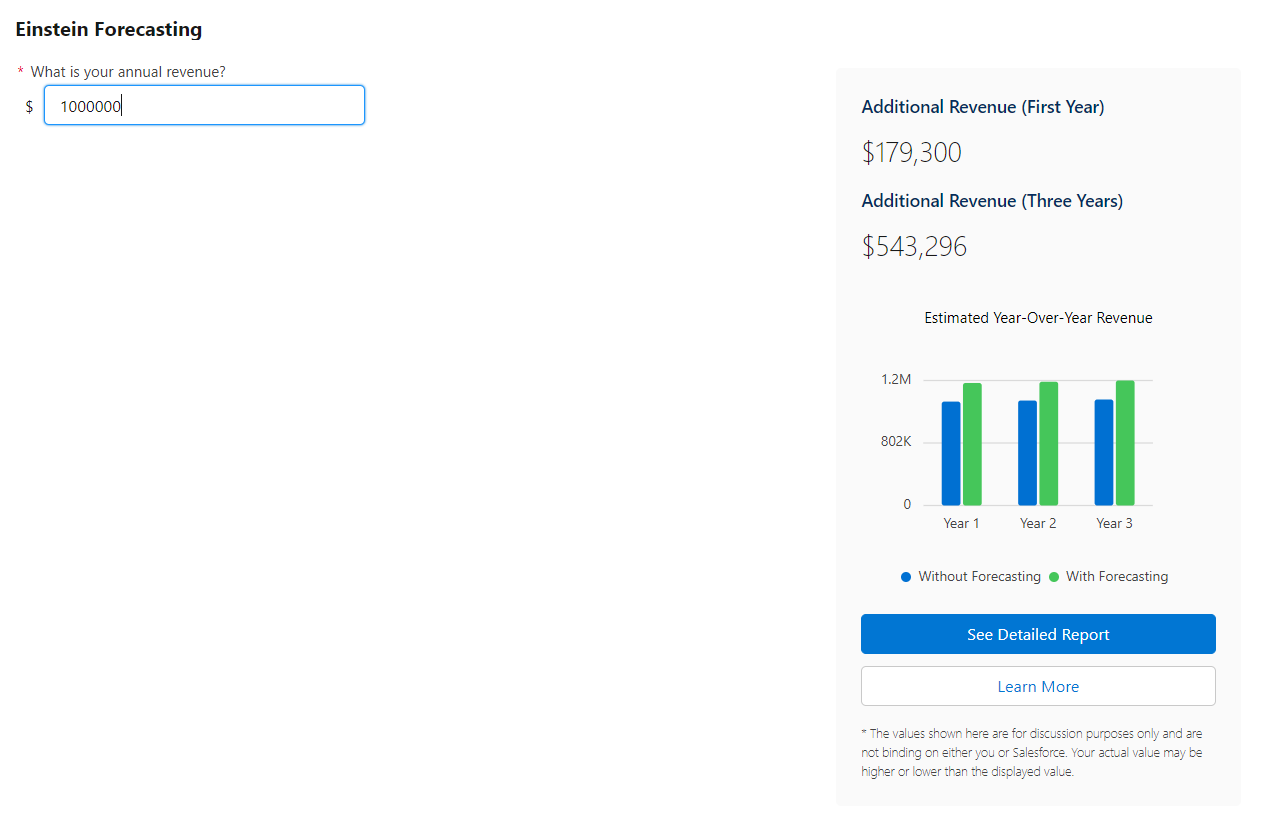
Task: Select the Year 2 blue Without Forecasting bar
Action: coord(1027,453)
